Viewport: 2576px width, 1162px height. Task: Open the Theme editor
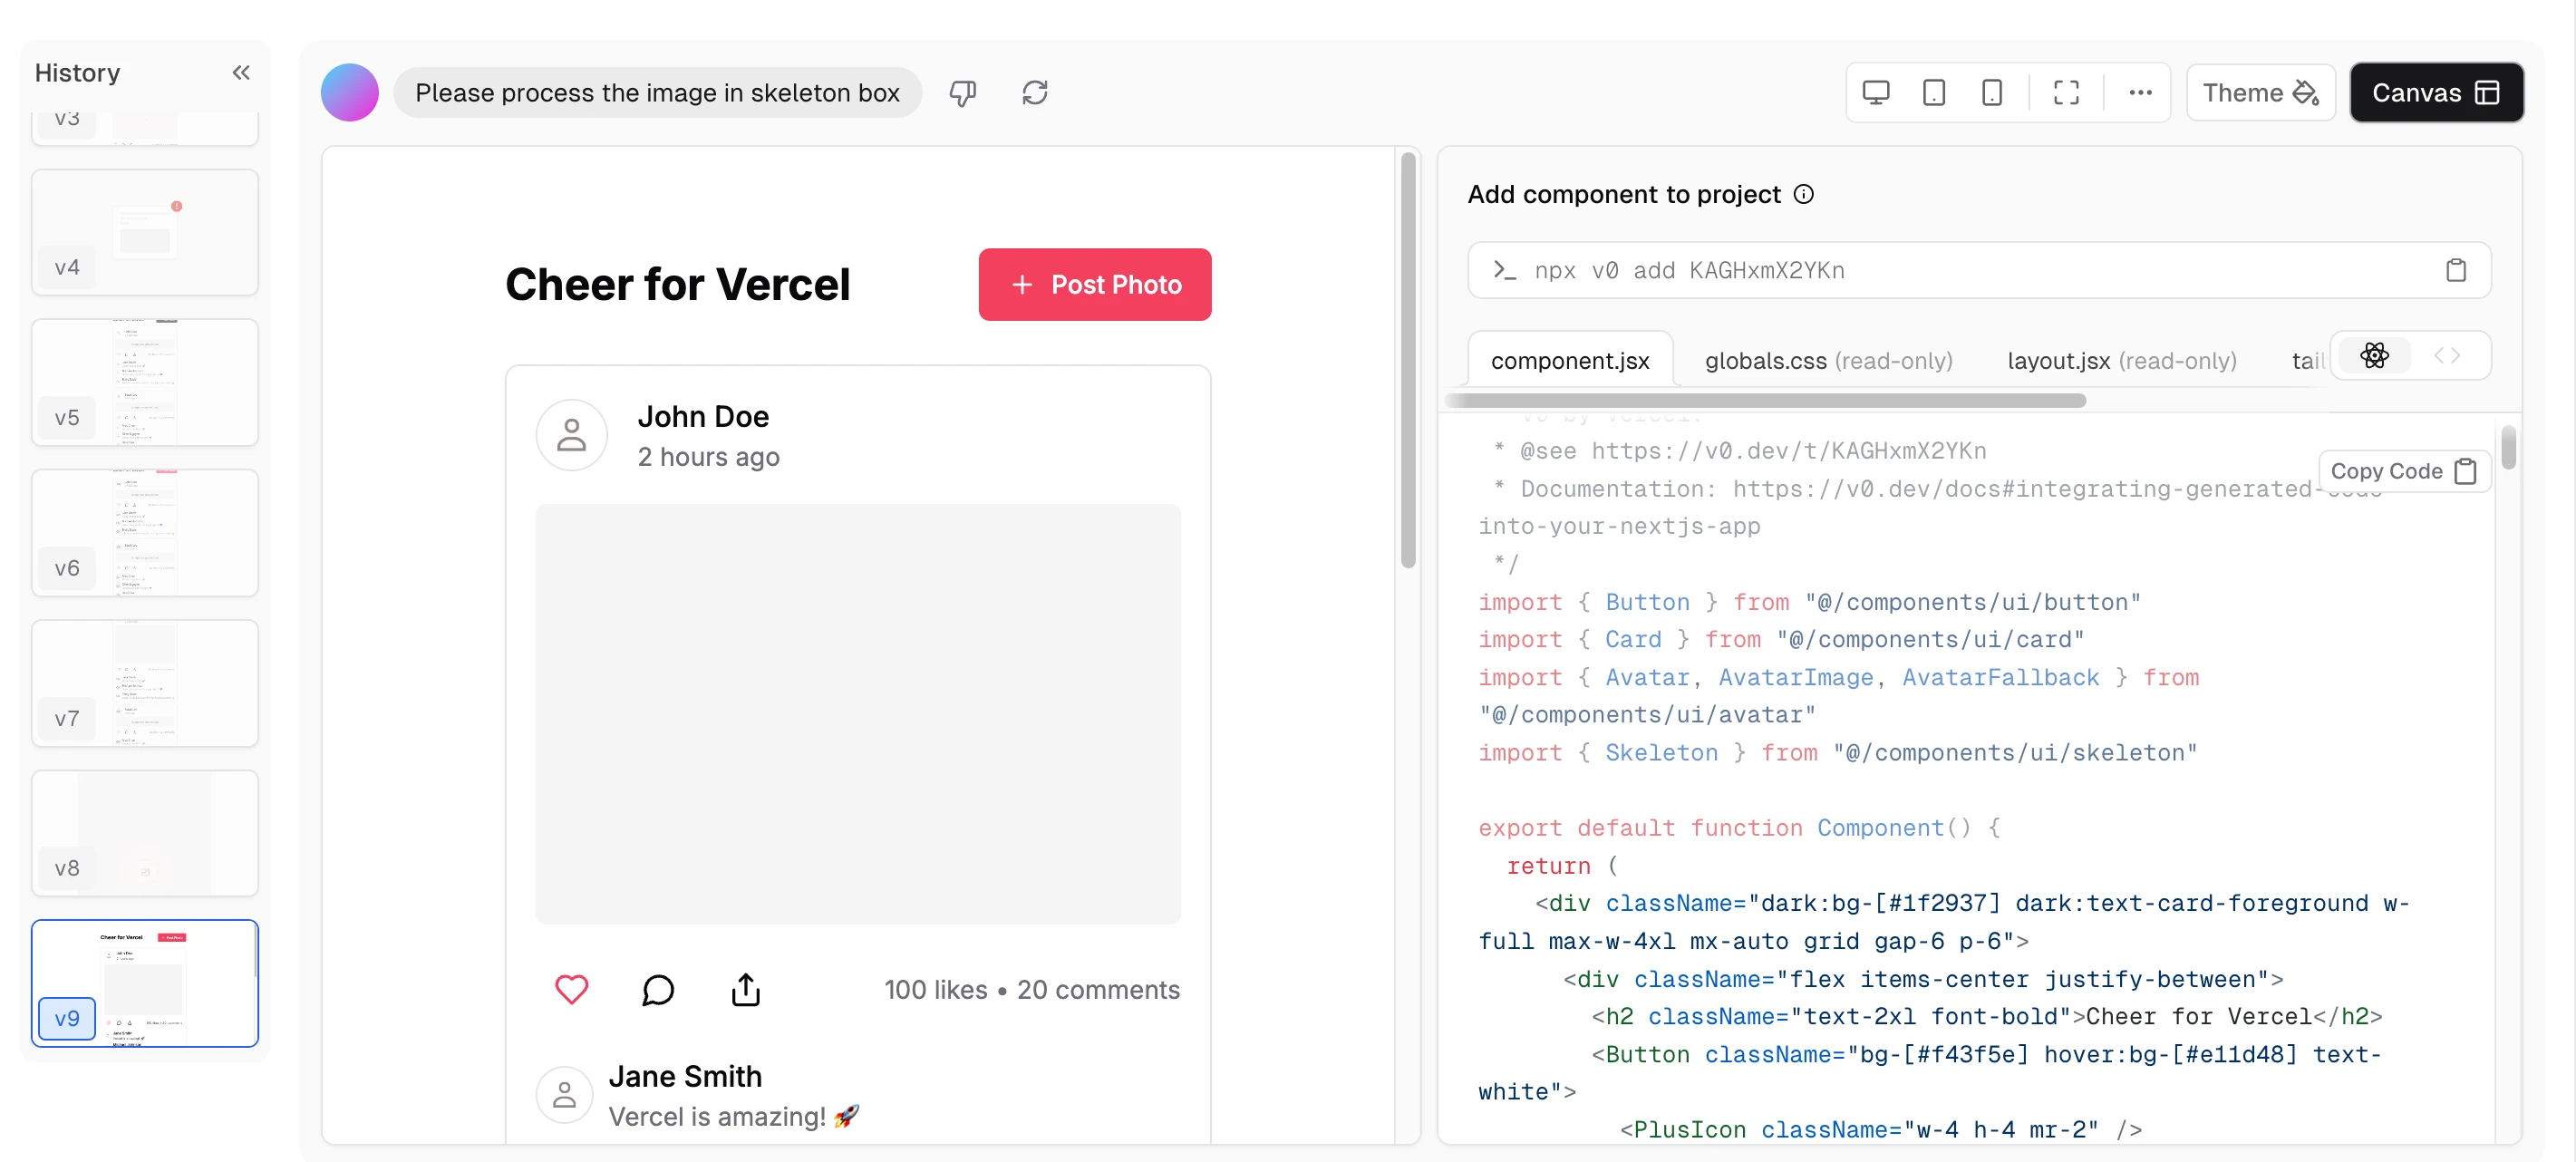pyautogui.click(x=2260, y=93)
